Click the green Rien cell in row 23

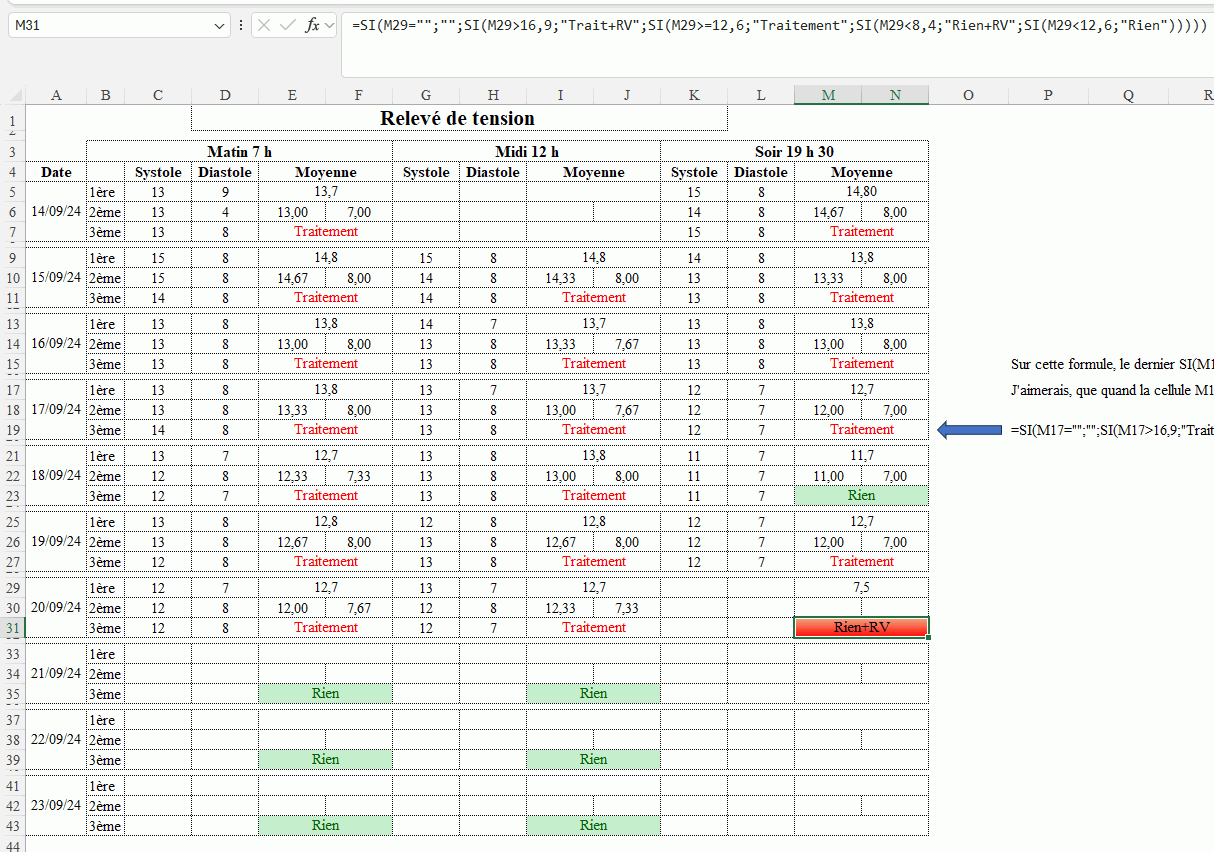coord(861,495)
